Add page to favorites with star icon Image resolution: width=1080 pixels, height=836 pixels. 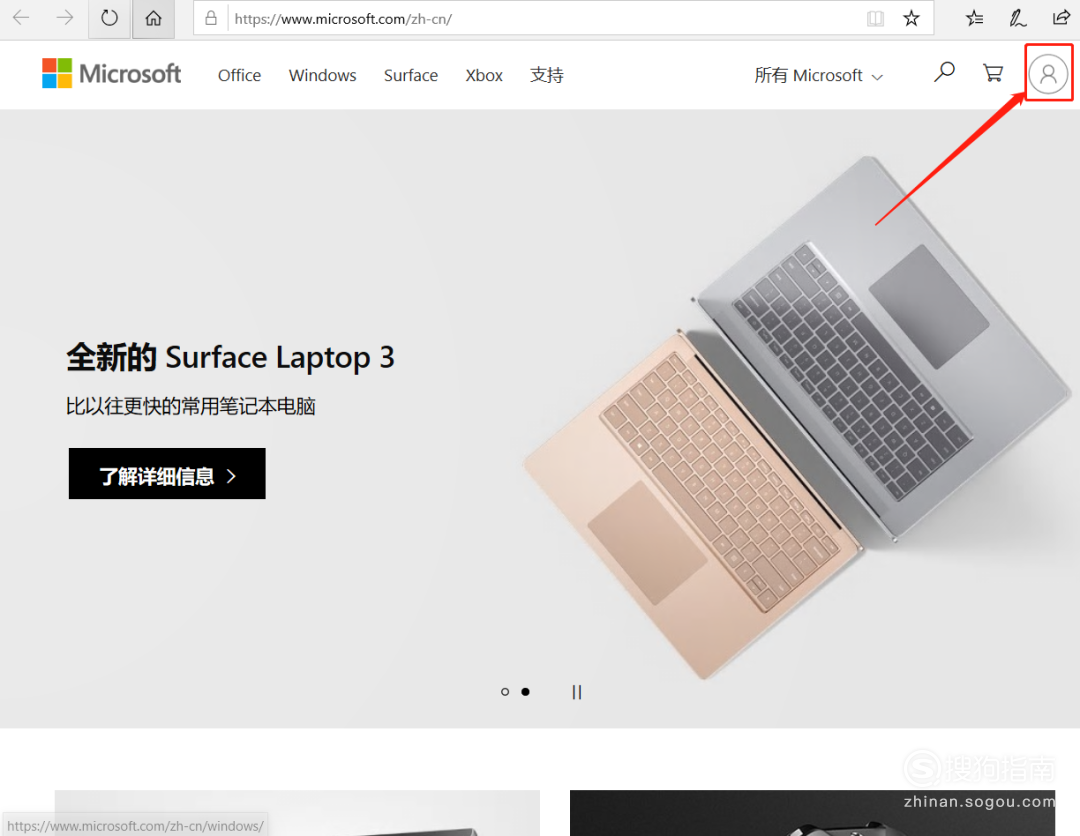911,19
